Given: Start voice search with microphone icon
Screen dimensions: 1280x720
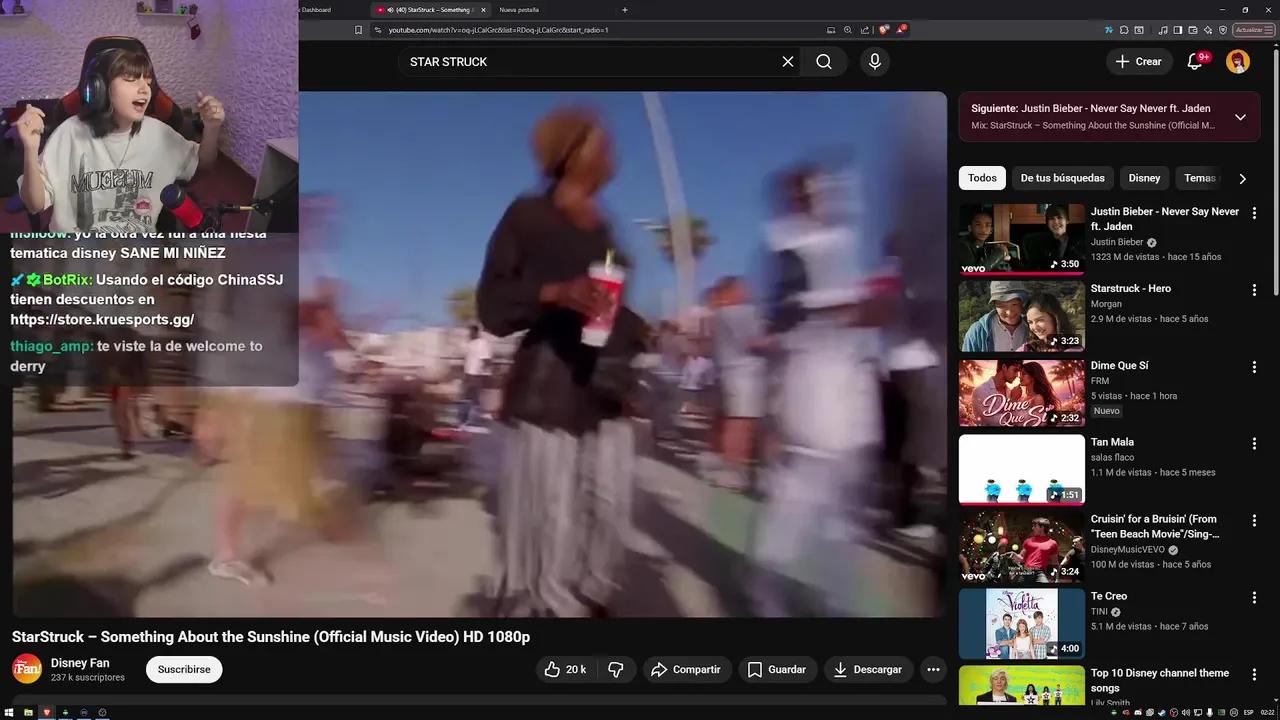Looking at the screenshot, I should coord(875,62).
